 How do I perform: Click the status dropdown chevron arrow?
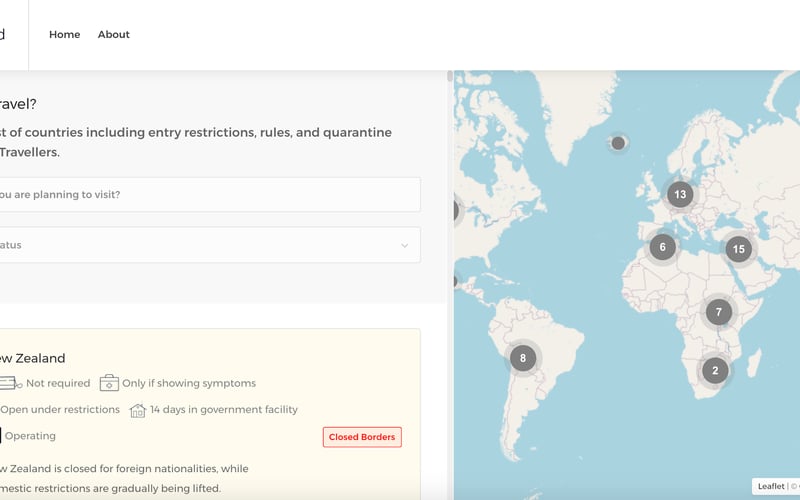pyautogui.click(x=405, y=245)
